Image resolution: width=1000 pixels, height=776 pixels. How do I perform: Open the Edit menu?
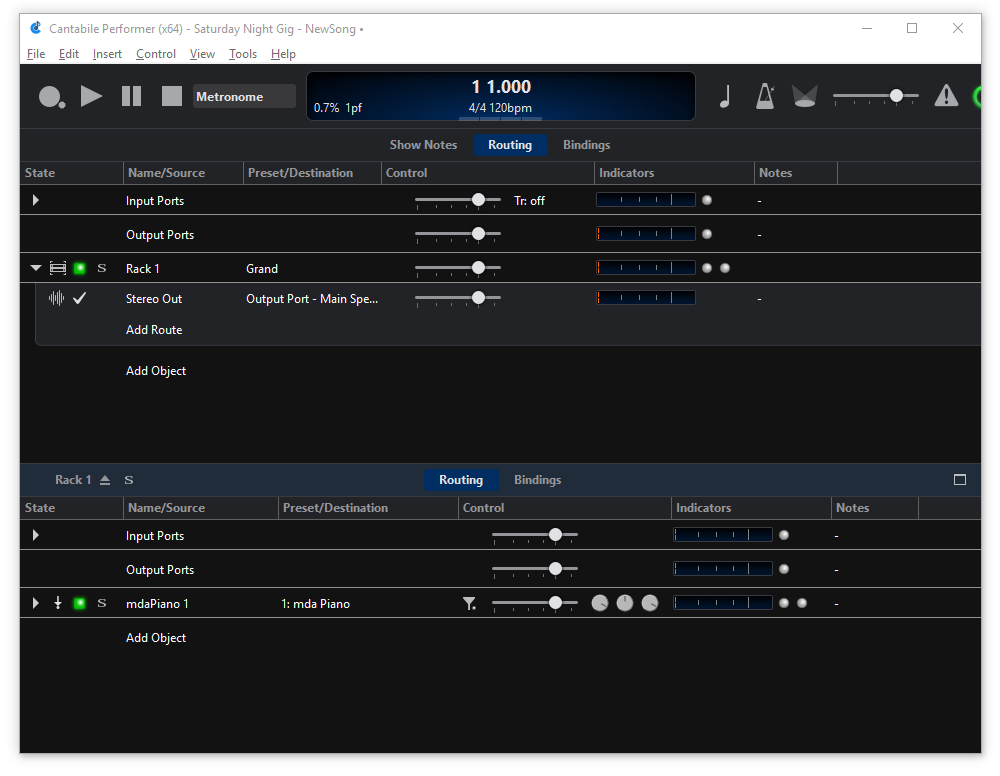(69, 54)
